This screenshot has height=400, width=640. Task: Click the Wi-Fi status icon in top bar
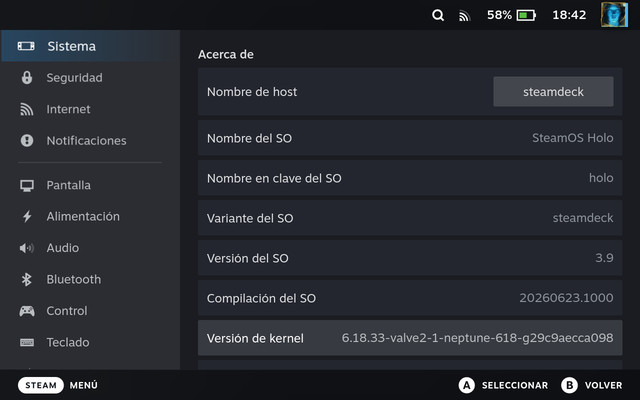tap(464, 16)
